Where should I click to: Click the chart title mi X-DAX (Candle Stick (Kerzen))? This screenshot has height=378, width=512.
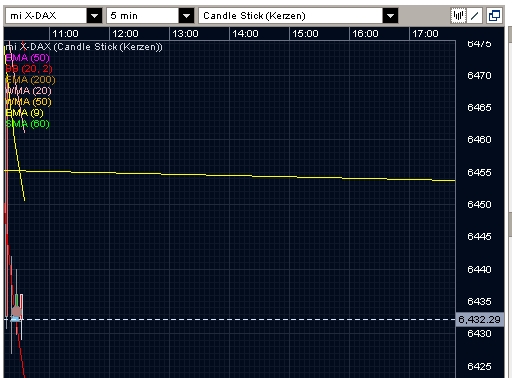(x=84, y=47)
